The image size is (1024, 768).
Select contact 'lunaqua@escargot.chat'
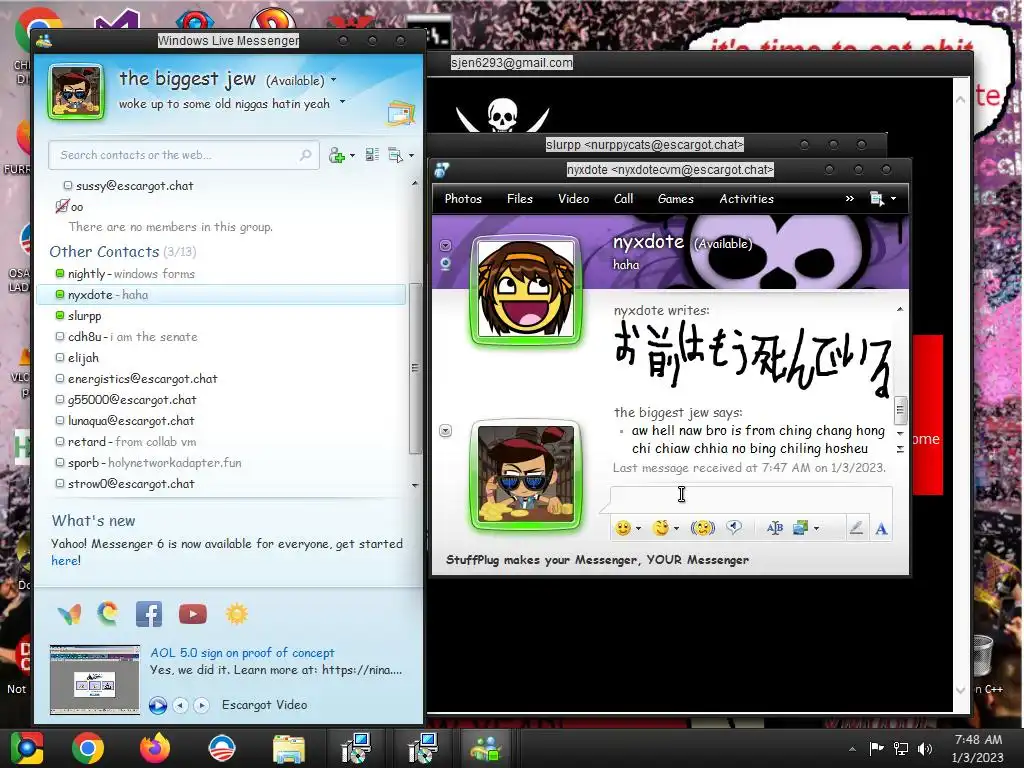221,421
